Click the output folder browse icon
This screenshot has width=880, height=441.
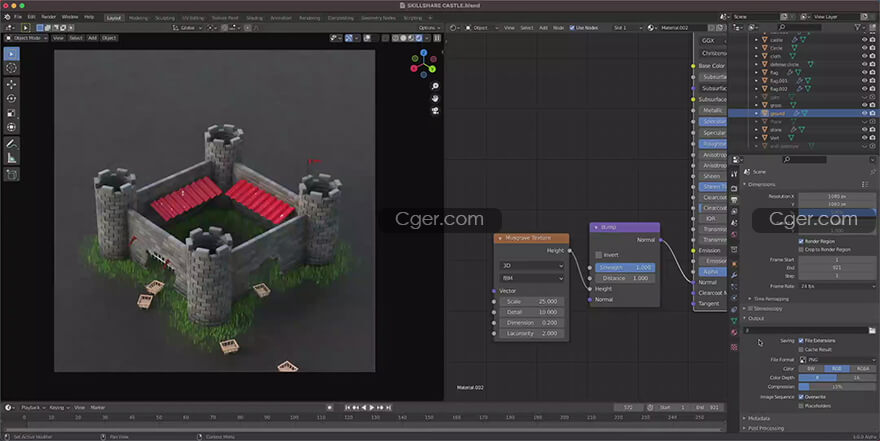pyautogui.click(x=871, y=330)
